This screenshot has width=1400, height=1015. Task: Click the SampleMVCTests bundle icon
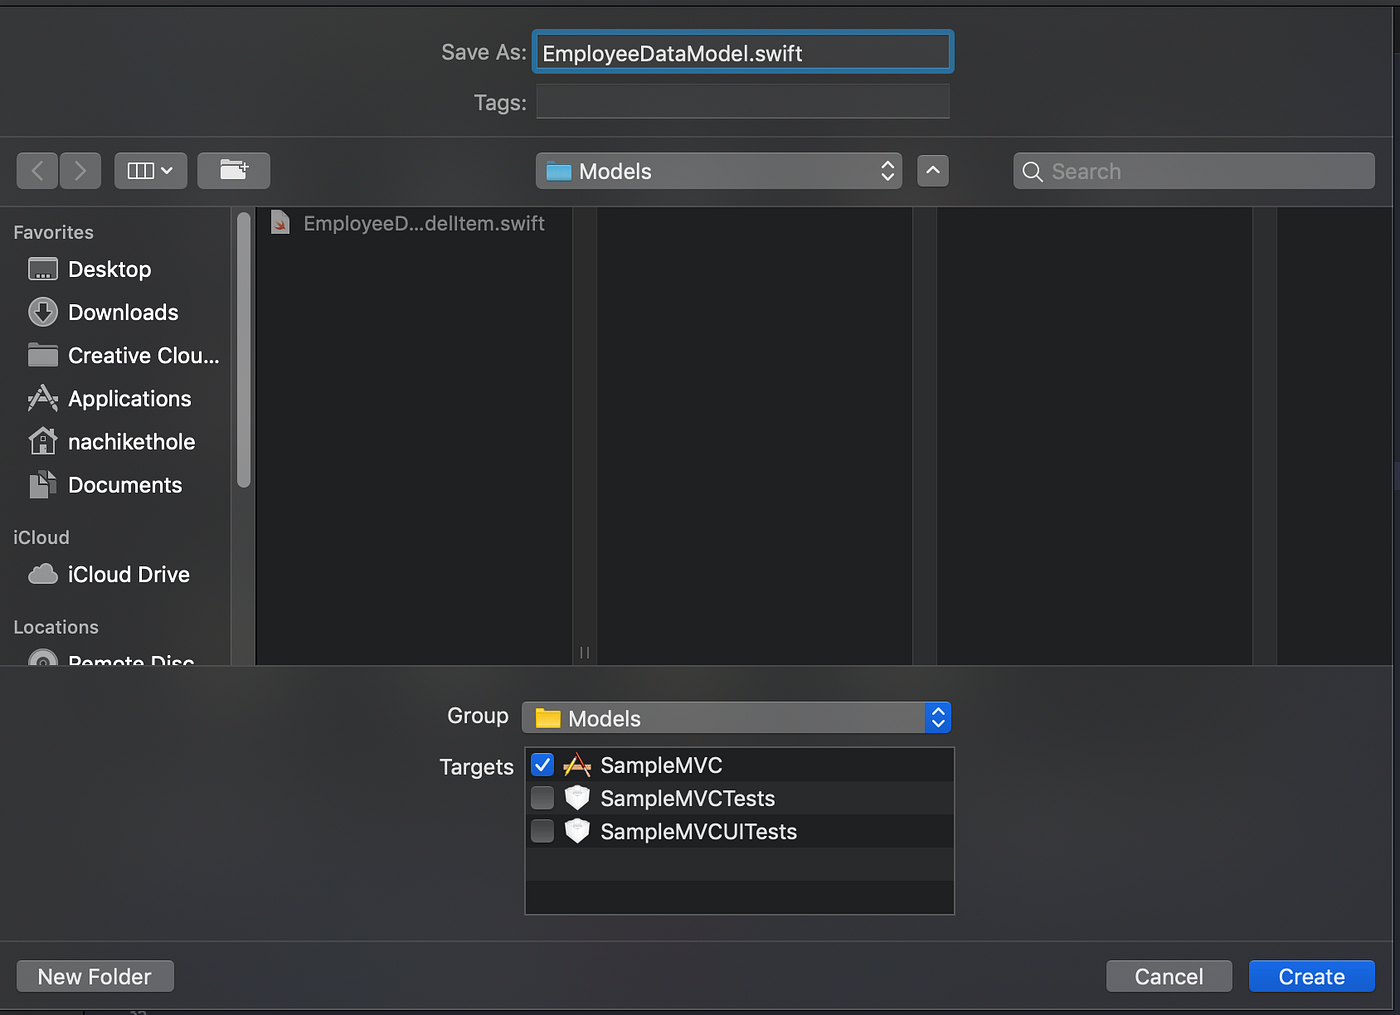pos(577,798)
